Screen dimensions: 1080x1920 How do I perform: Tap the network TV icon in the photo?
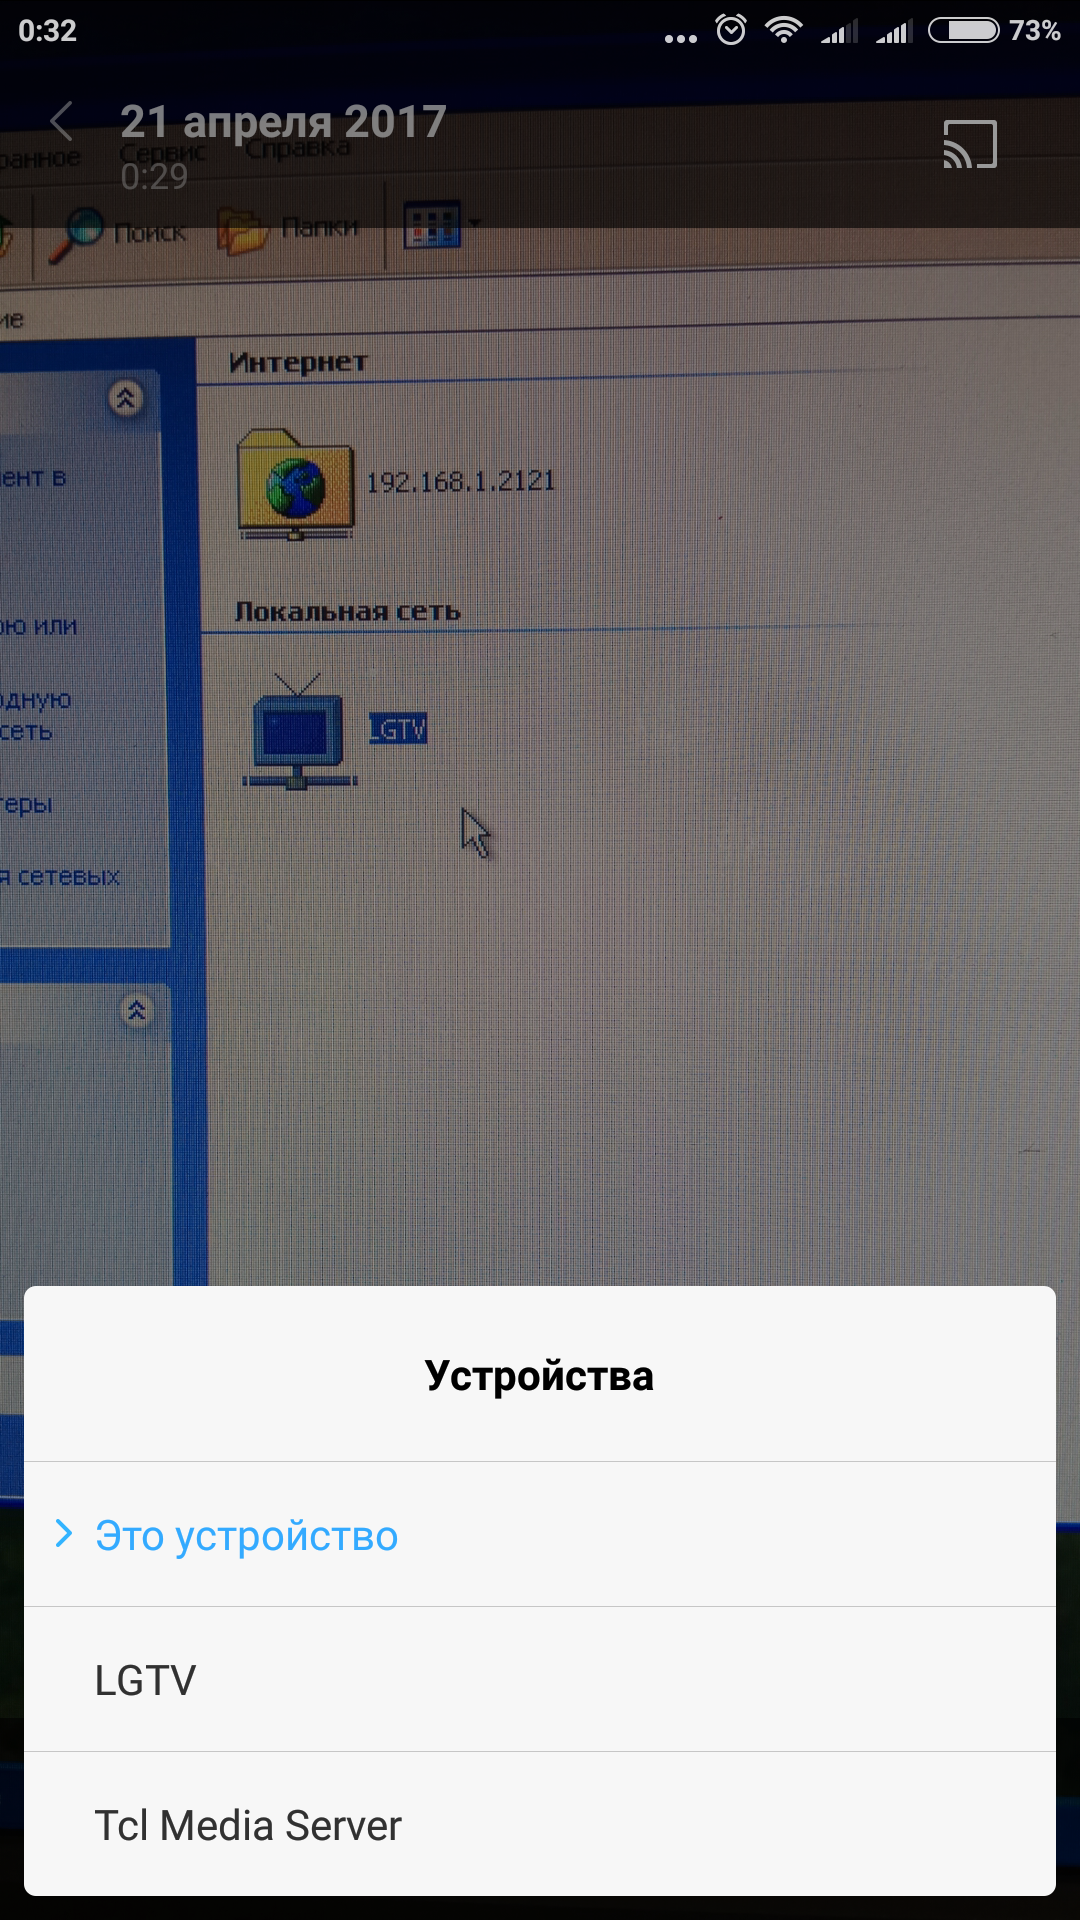299,732
